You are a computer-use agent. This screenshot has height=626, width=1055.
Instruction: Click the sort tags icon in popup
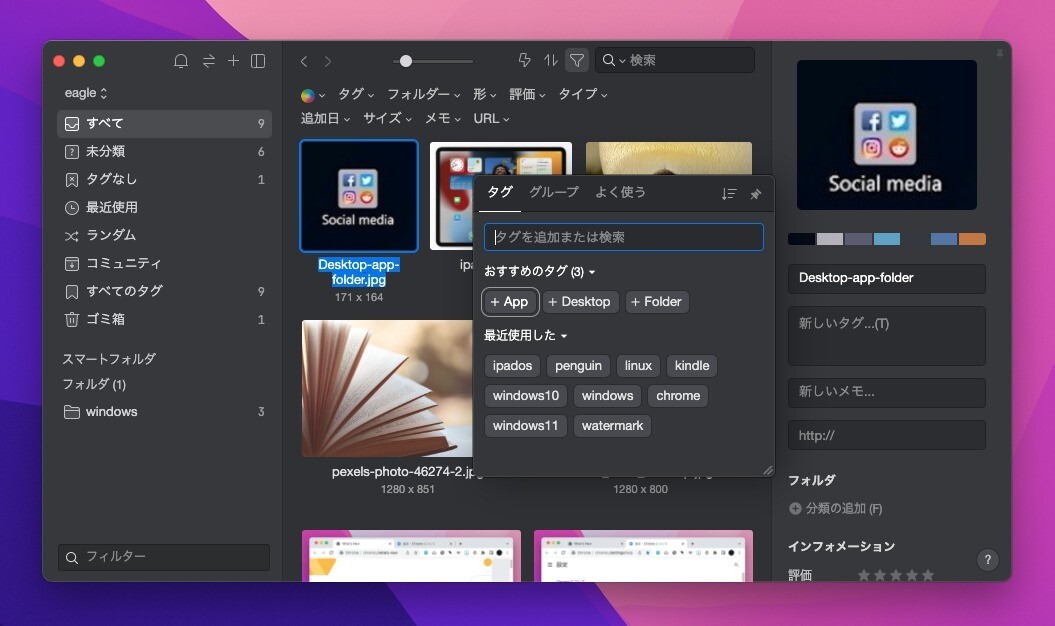729,194
